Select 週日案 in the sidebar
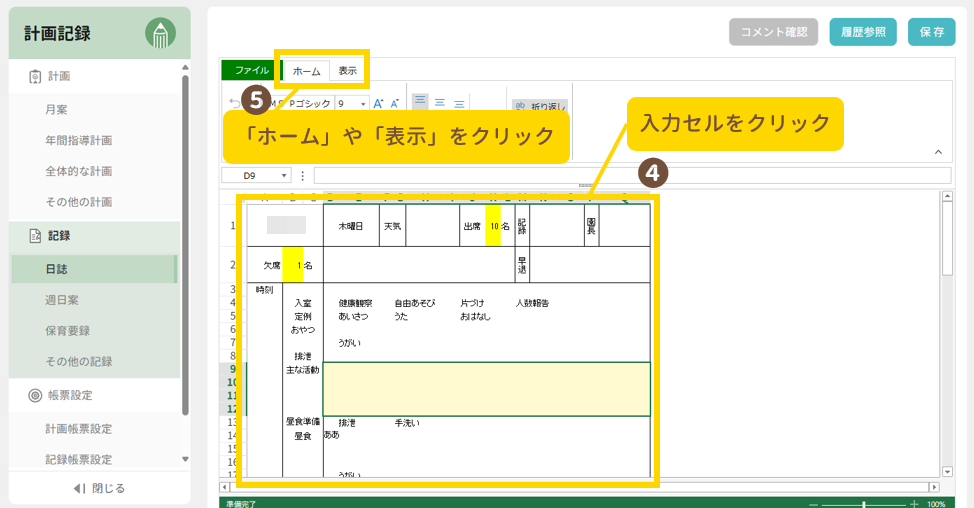Viewport: 974px width, 508px height. click(62, 300)
